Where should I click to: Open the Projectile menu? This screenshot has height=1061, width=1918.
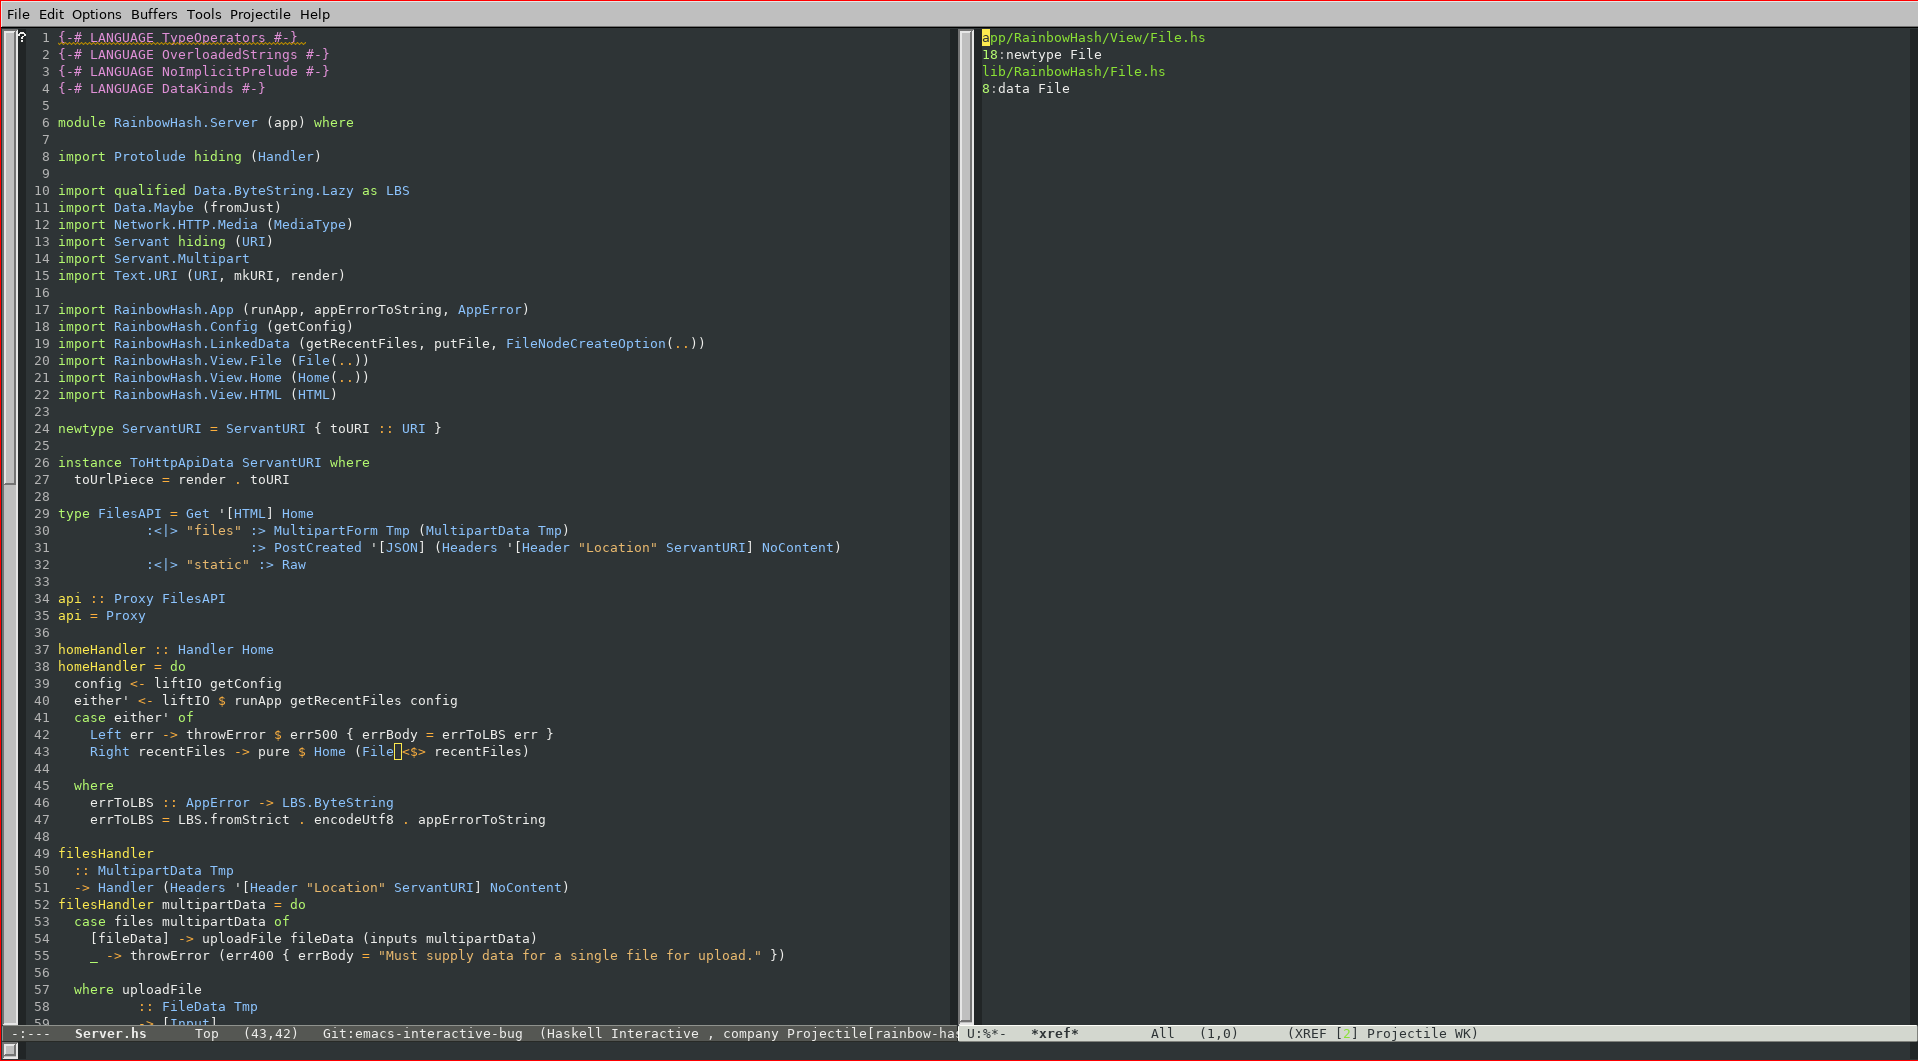tap(260, 14)
